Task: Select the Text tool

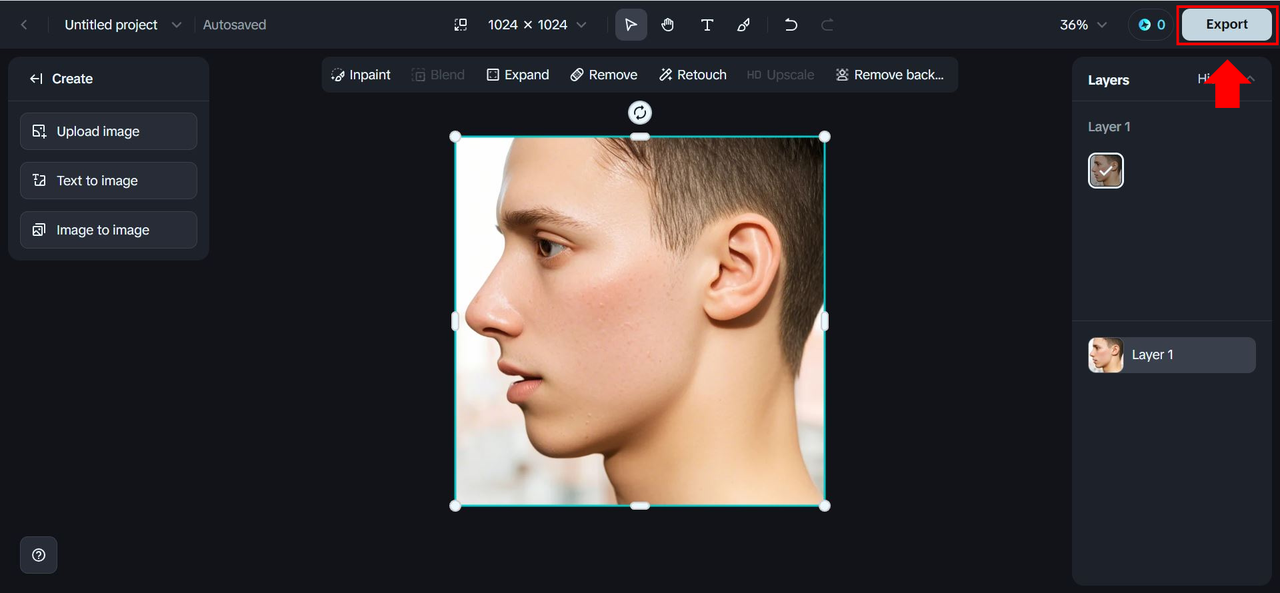Action: (707, 25)
